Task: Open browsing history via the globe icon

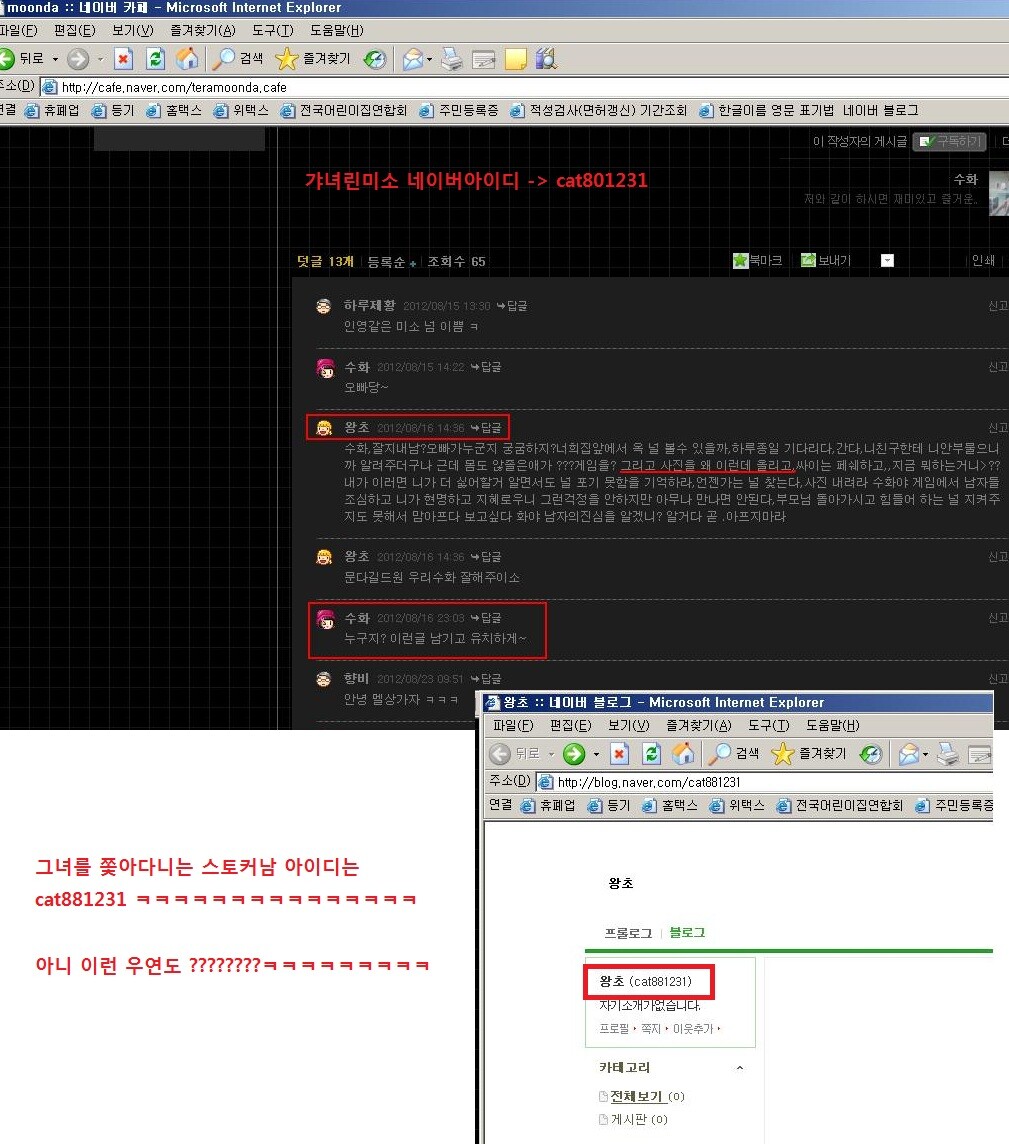Action: (376, 58)
